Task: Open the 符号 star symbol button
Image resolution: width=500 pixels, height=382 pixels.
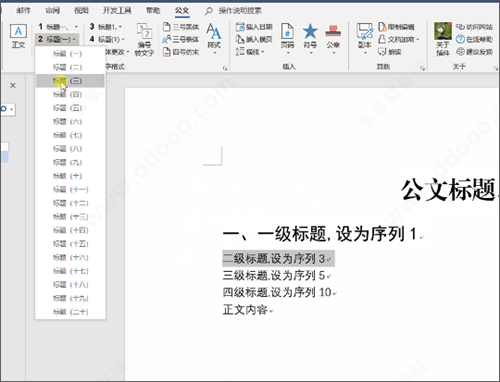Action: coord(310,39)
